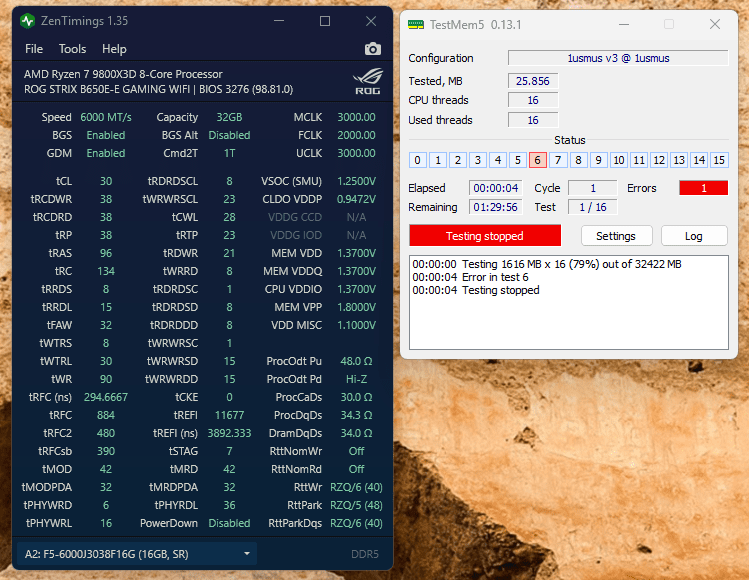Click the 'Testing 1616 MB x 16' log line

point(547,264)
